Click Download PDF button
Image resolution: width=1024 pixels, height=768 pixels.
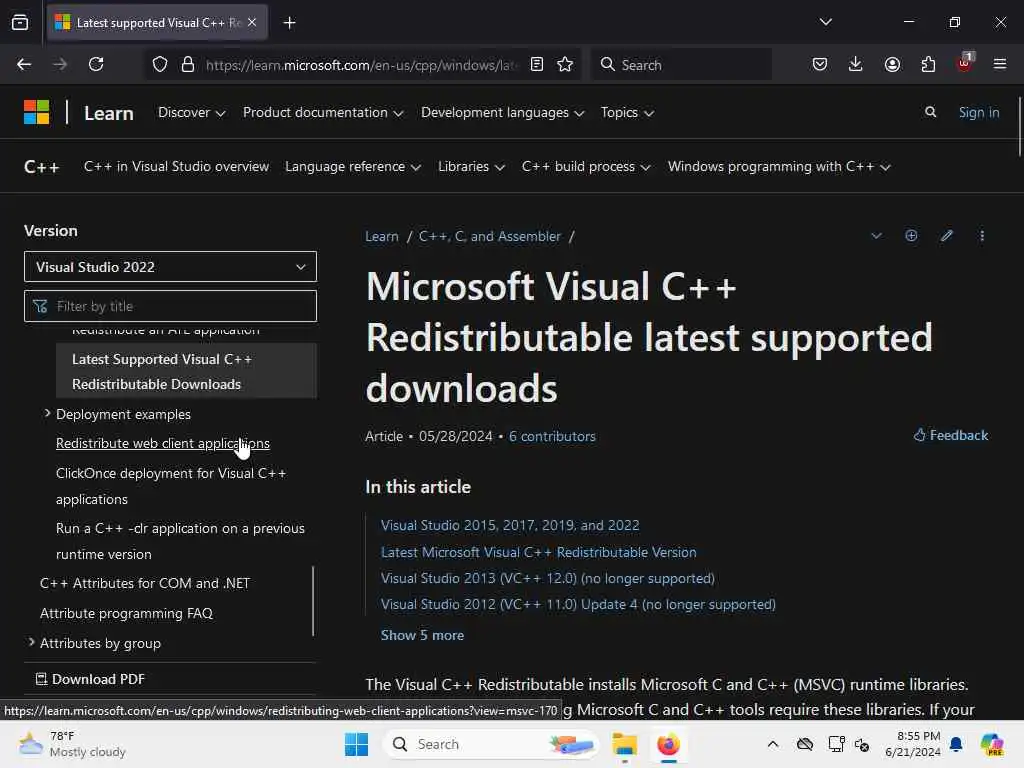90,679
